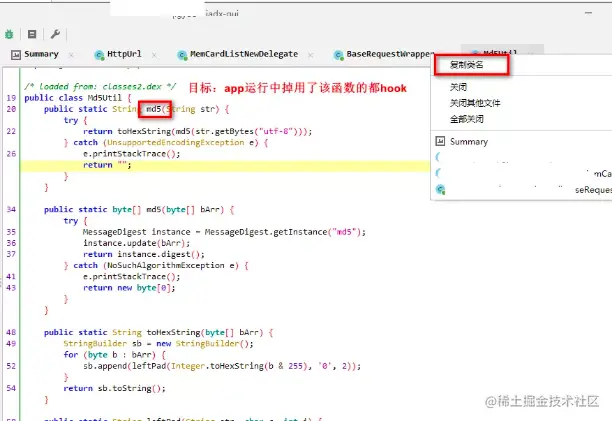612x421 pixels.
Task: Select the seReques entry in context menu
Action: pos(593,190)
